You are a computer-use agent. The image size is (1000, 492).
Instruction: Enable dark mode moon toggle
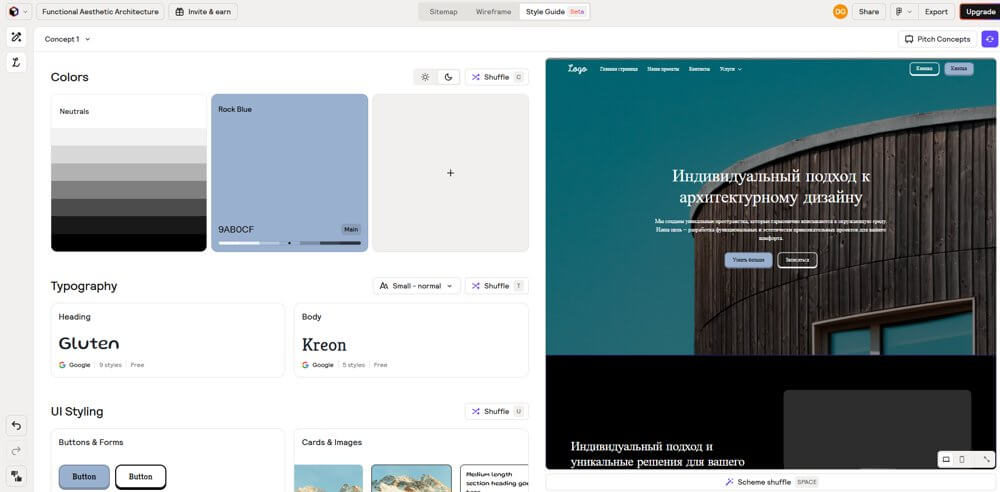pos(448,77)
